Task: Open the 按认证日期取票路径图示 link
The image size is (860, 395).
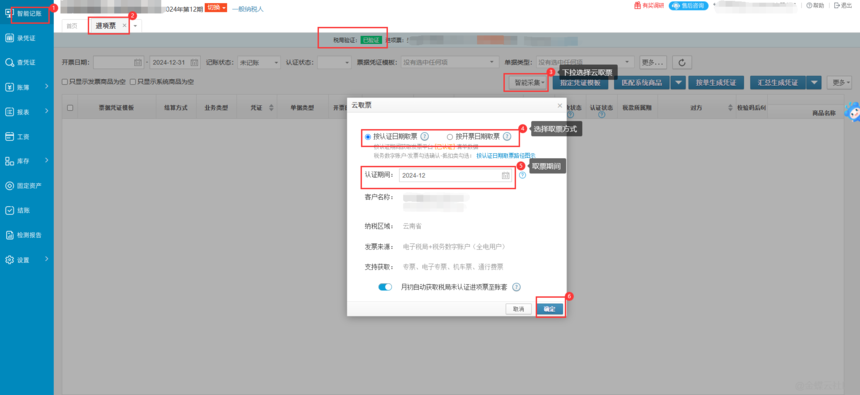Action: click(x=505, y=156)
